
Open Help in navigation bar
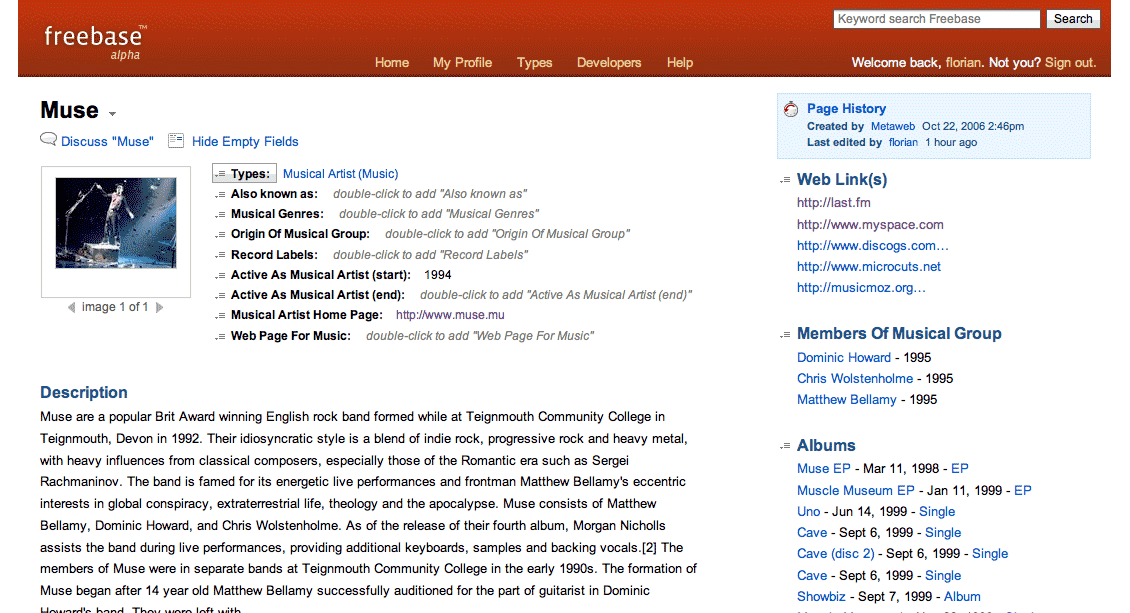point(680,63)
